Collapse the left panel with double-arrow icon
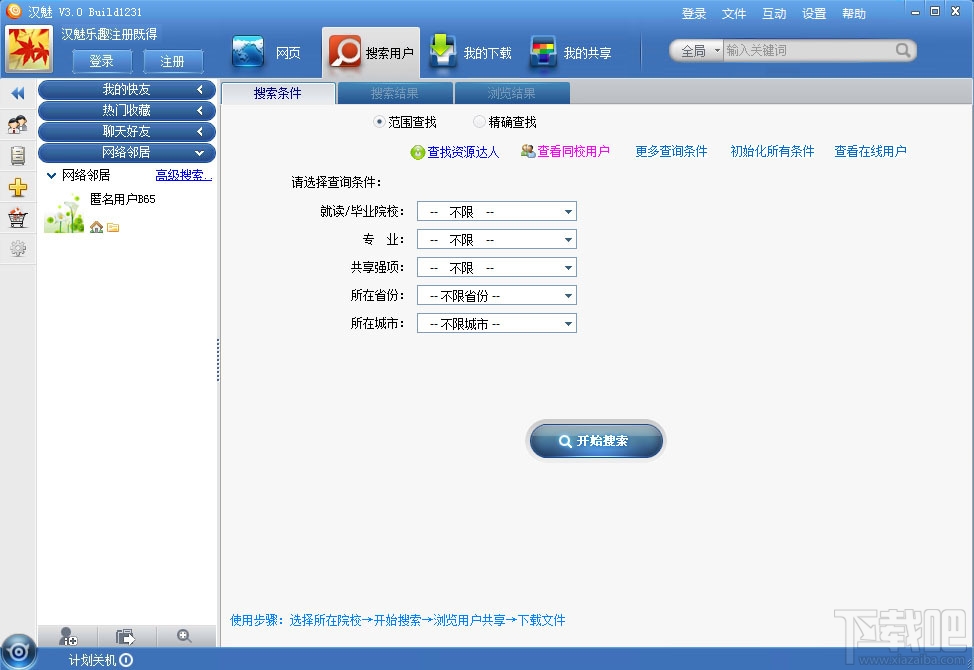 [x=17, y=93]
